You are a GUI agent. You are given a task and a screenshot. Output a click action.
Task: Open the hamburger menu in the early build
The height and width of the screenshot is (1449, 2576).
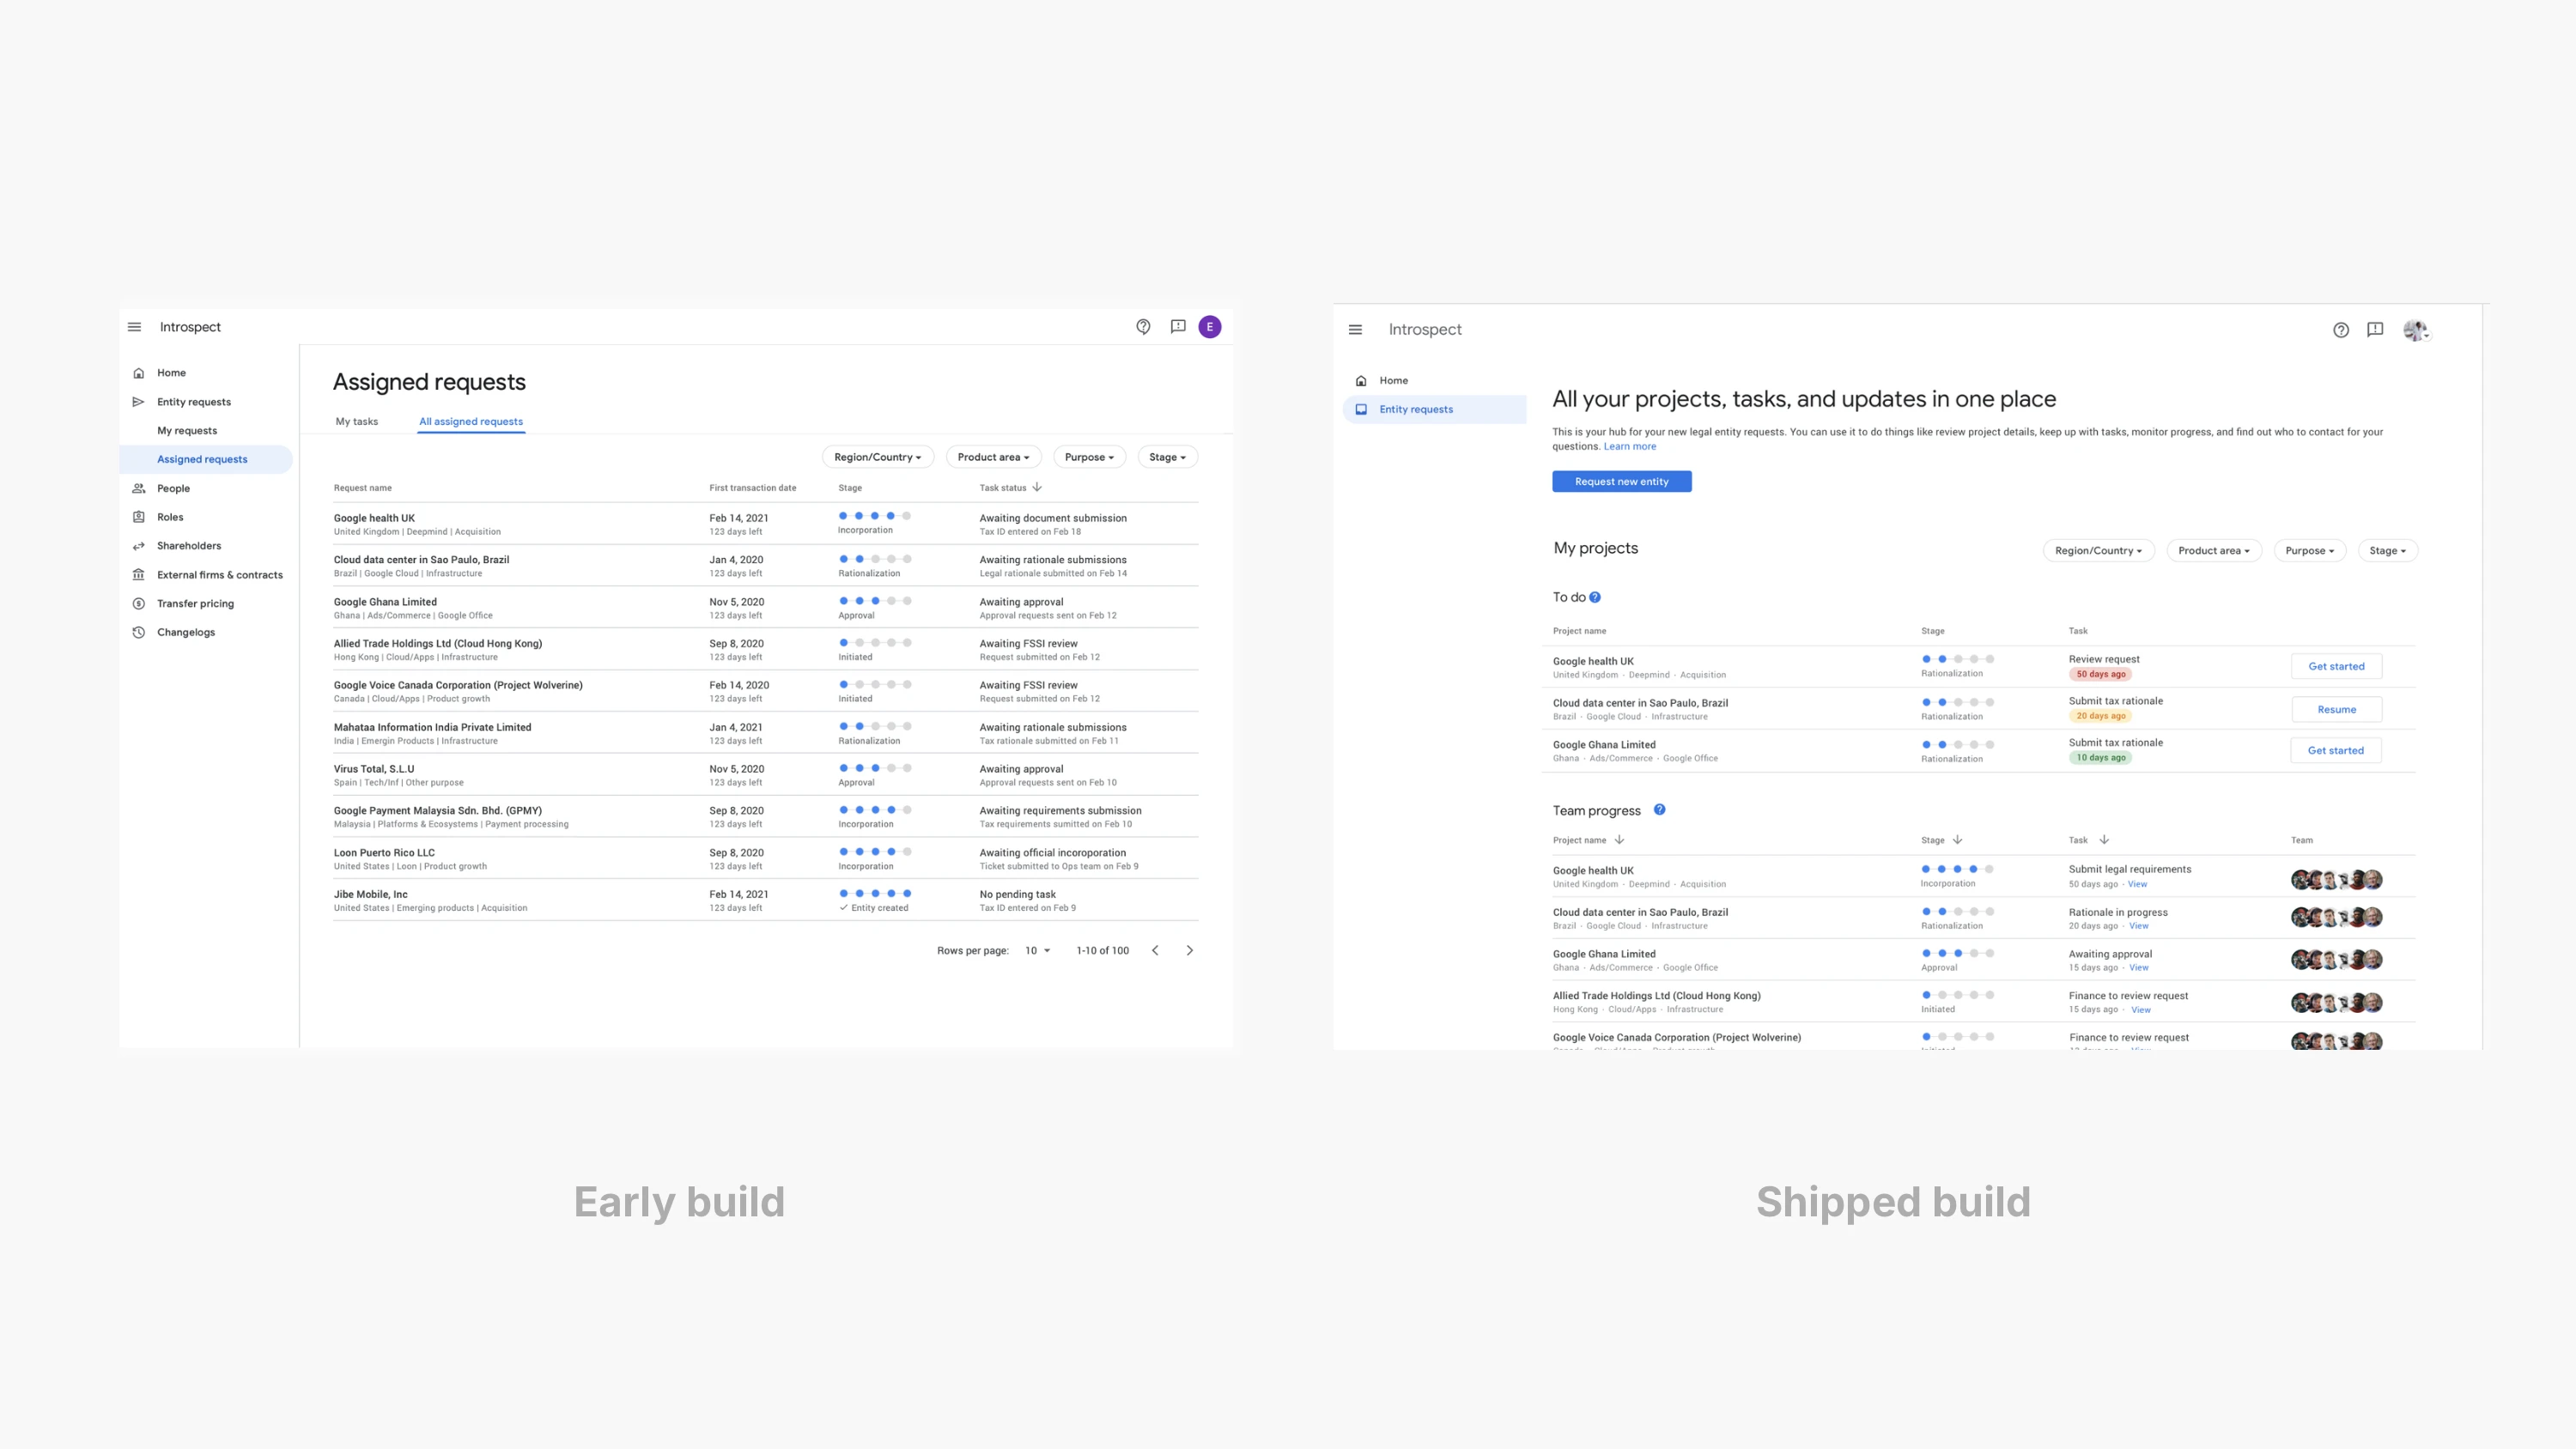coord(134,327)
